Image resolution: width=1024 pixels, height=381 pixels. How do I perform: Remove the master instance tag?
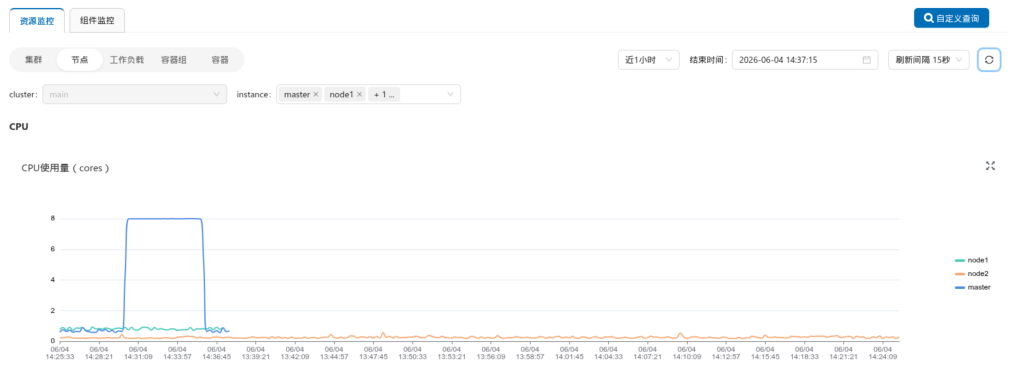coord(315,95)
